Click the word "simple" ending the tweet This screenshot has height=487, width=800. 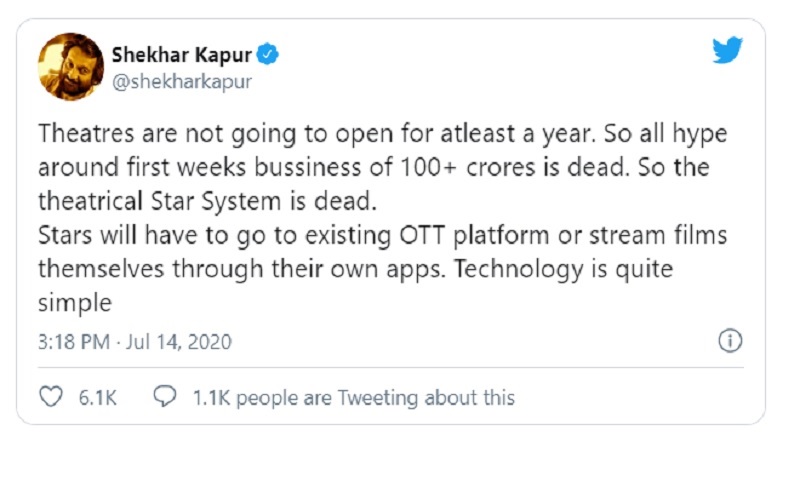click(72, 301)
